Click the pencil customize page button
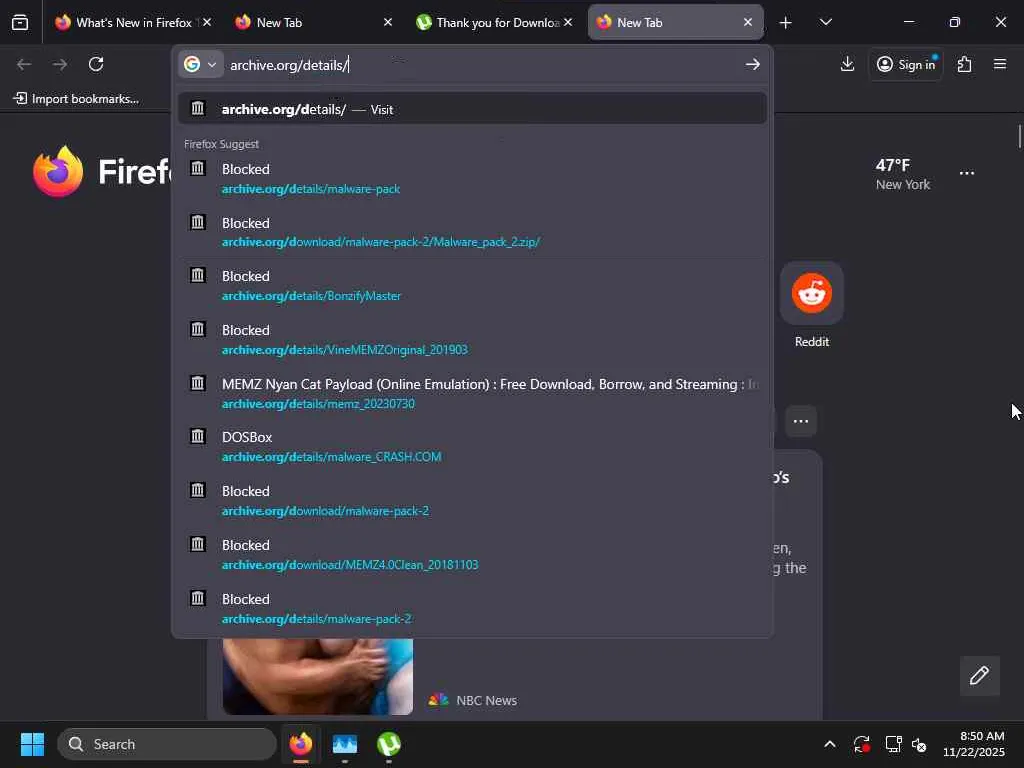1024x768 pixels. point(980,675)
